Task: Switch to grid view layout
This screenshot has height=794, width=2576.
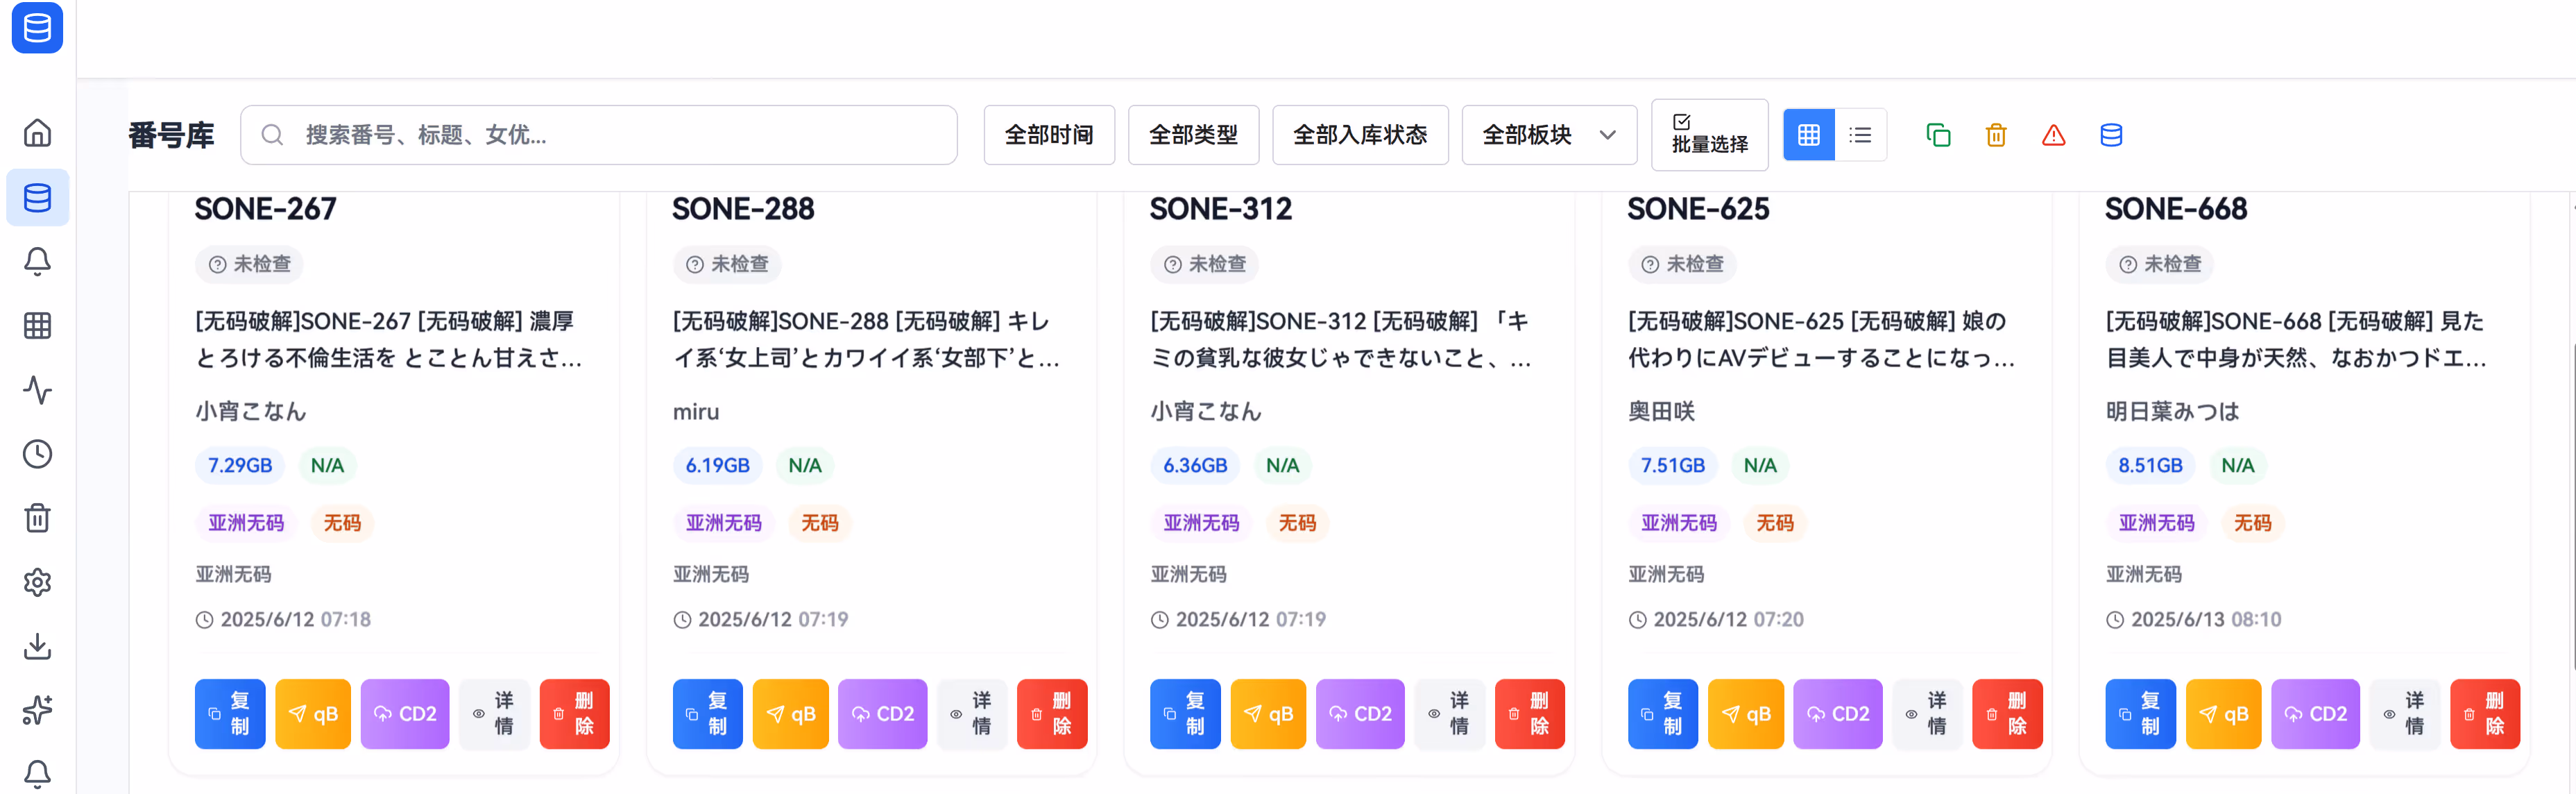Action: point(1808,135)
